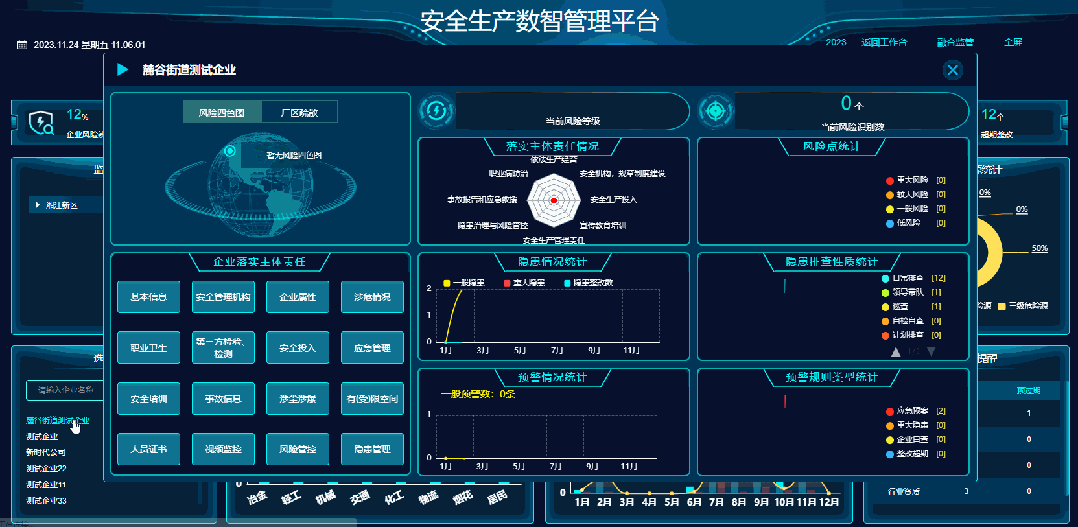Go to next legend page with down arrow
This screenshot has width=1078, height=527.
[x=931, y=352]
